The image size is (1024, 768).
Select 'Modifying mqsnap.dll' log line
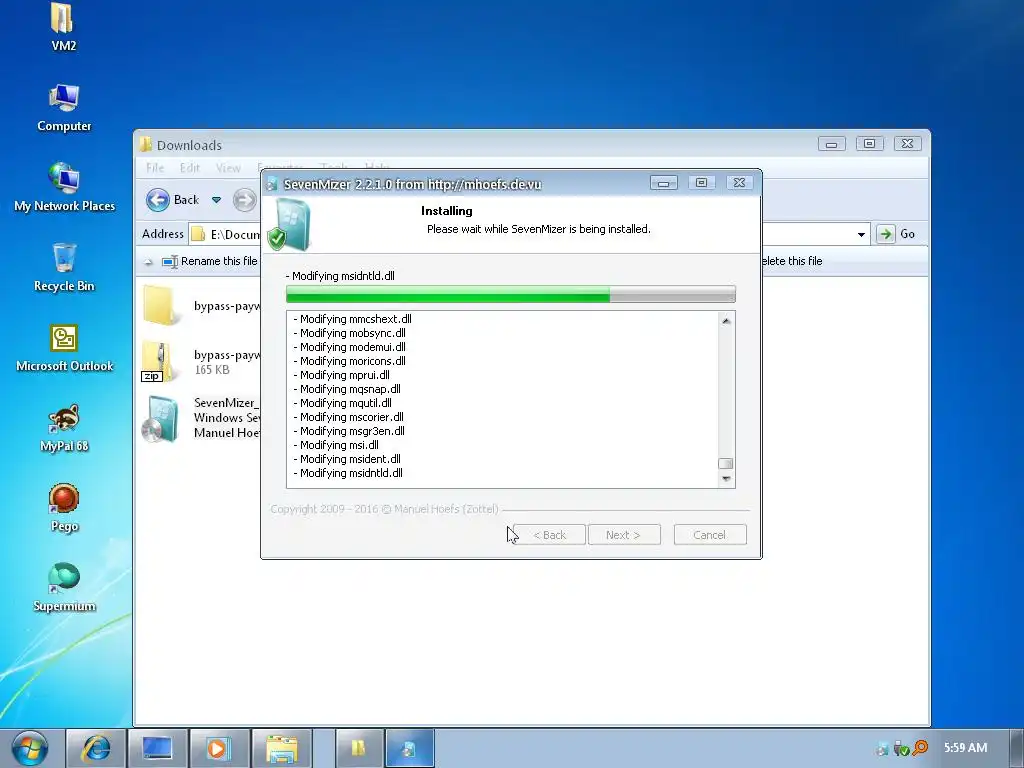coord(347,389)
